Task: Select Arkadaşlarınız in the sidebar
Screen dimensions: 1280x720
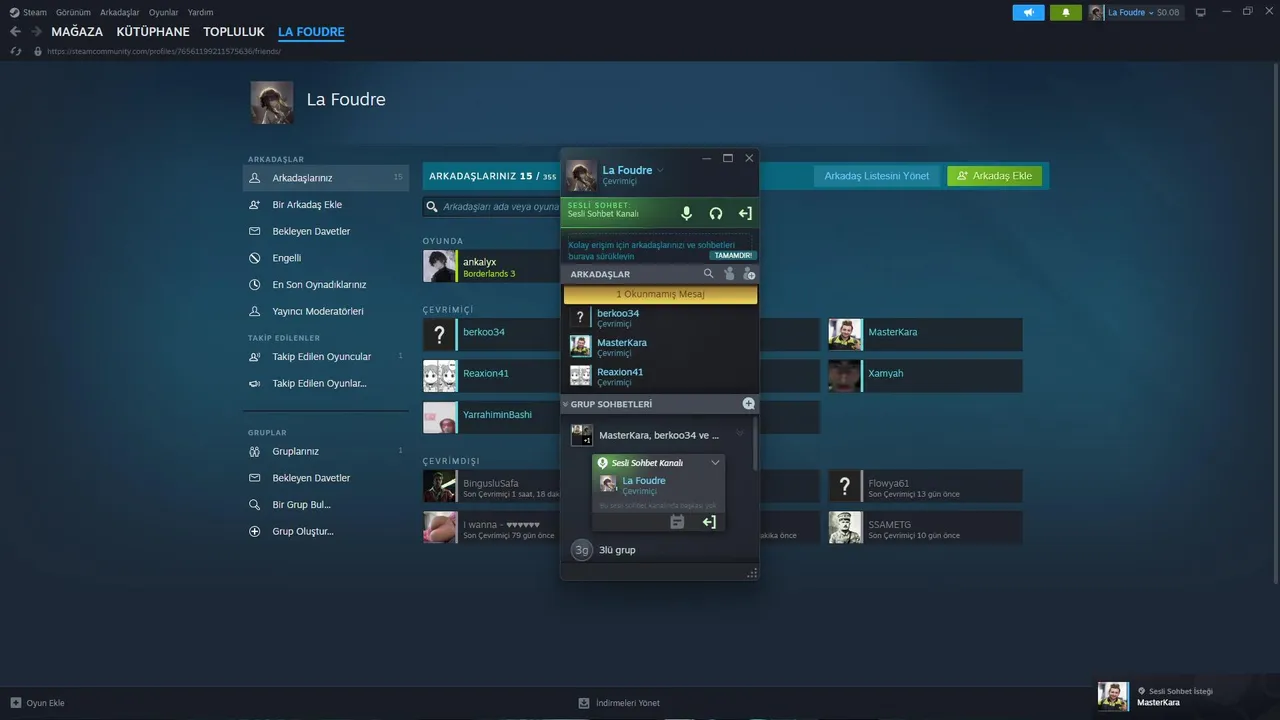Action: [x=326, y=178]
